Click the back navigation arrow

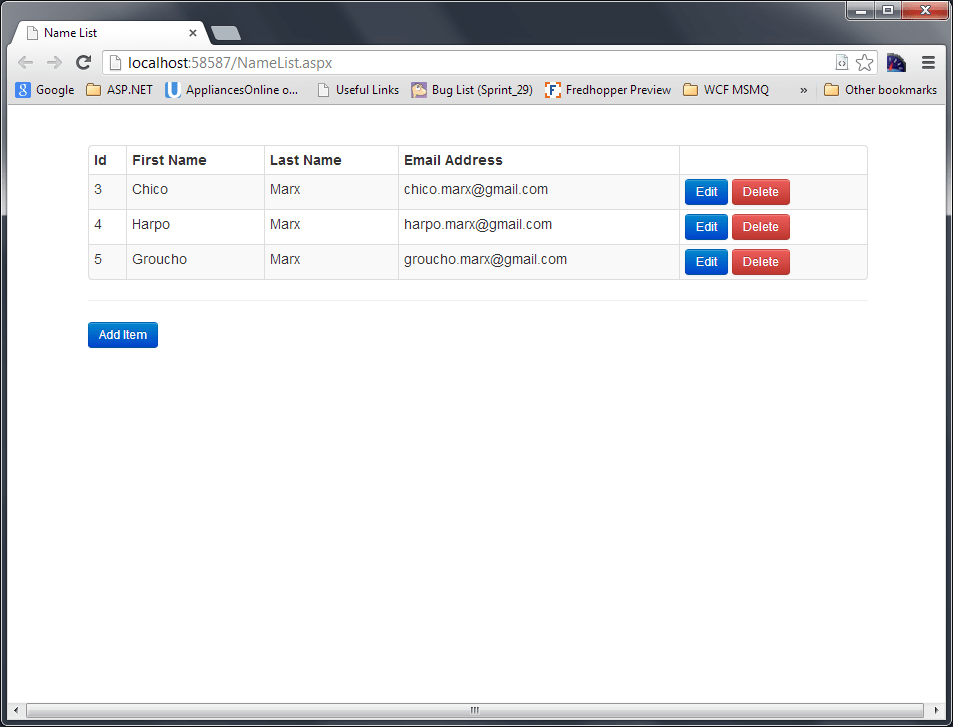[25, 62]
